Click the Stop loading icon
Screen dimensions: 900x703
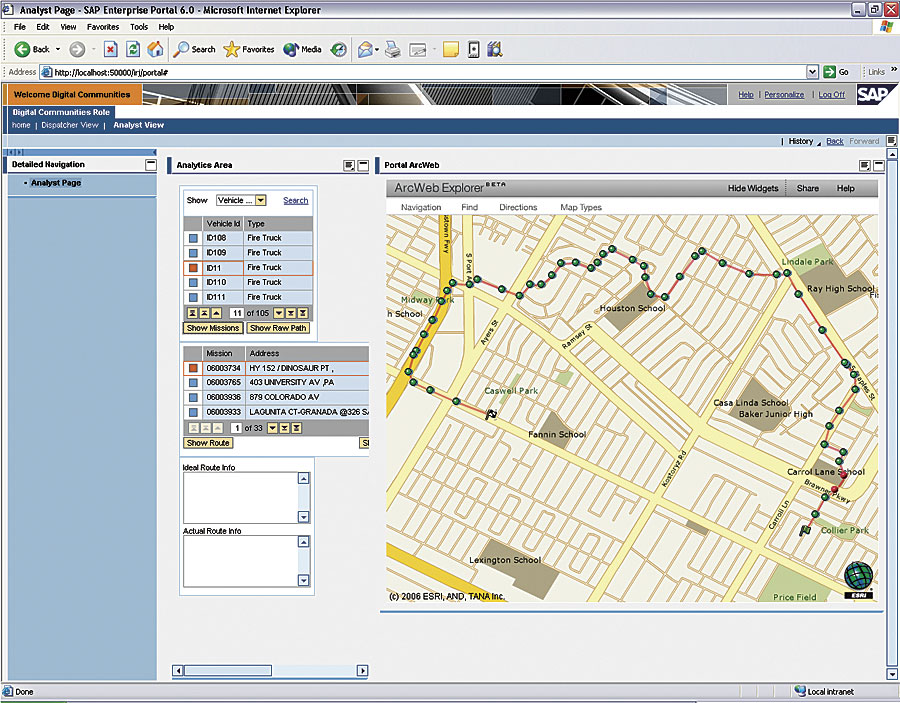[110, 49]
